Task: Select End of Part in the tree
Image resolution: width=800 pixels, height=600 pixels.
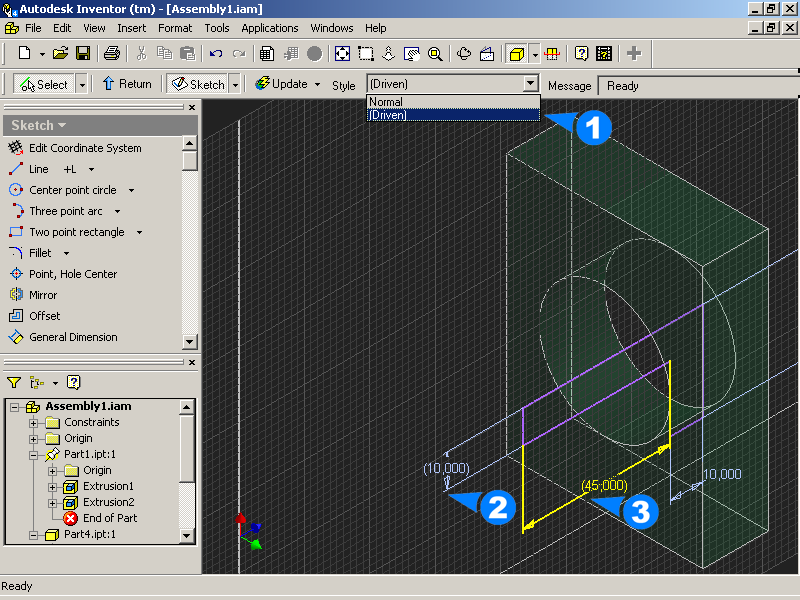Action: click(x=110, y=518)
